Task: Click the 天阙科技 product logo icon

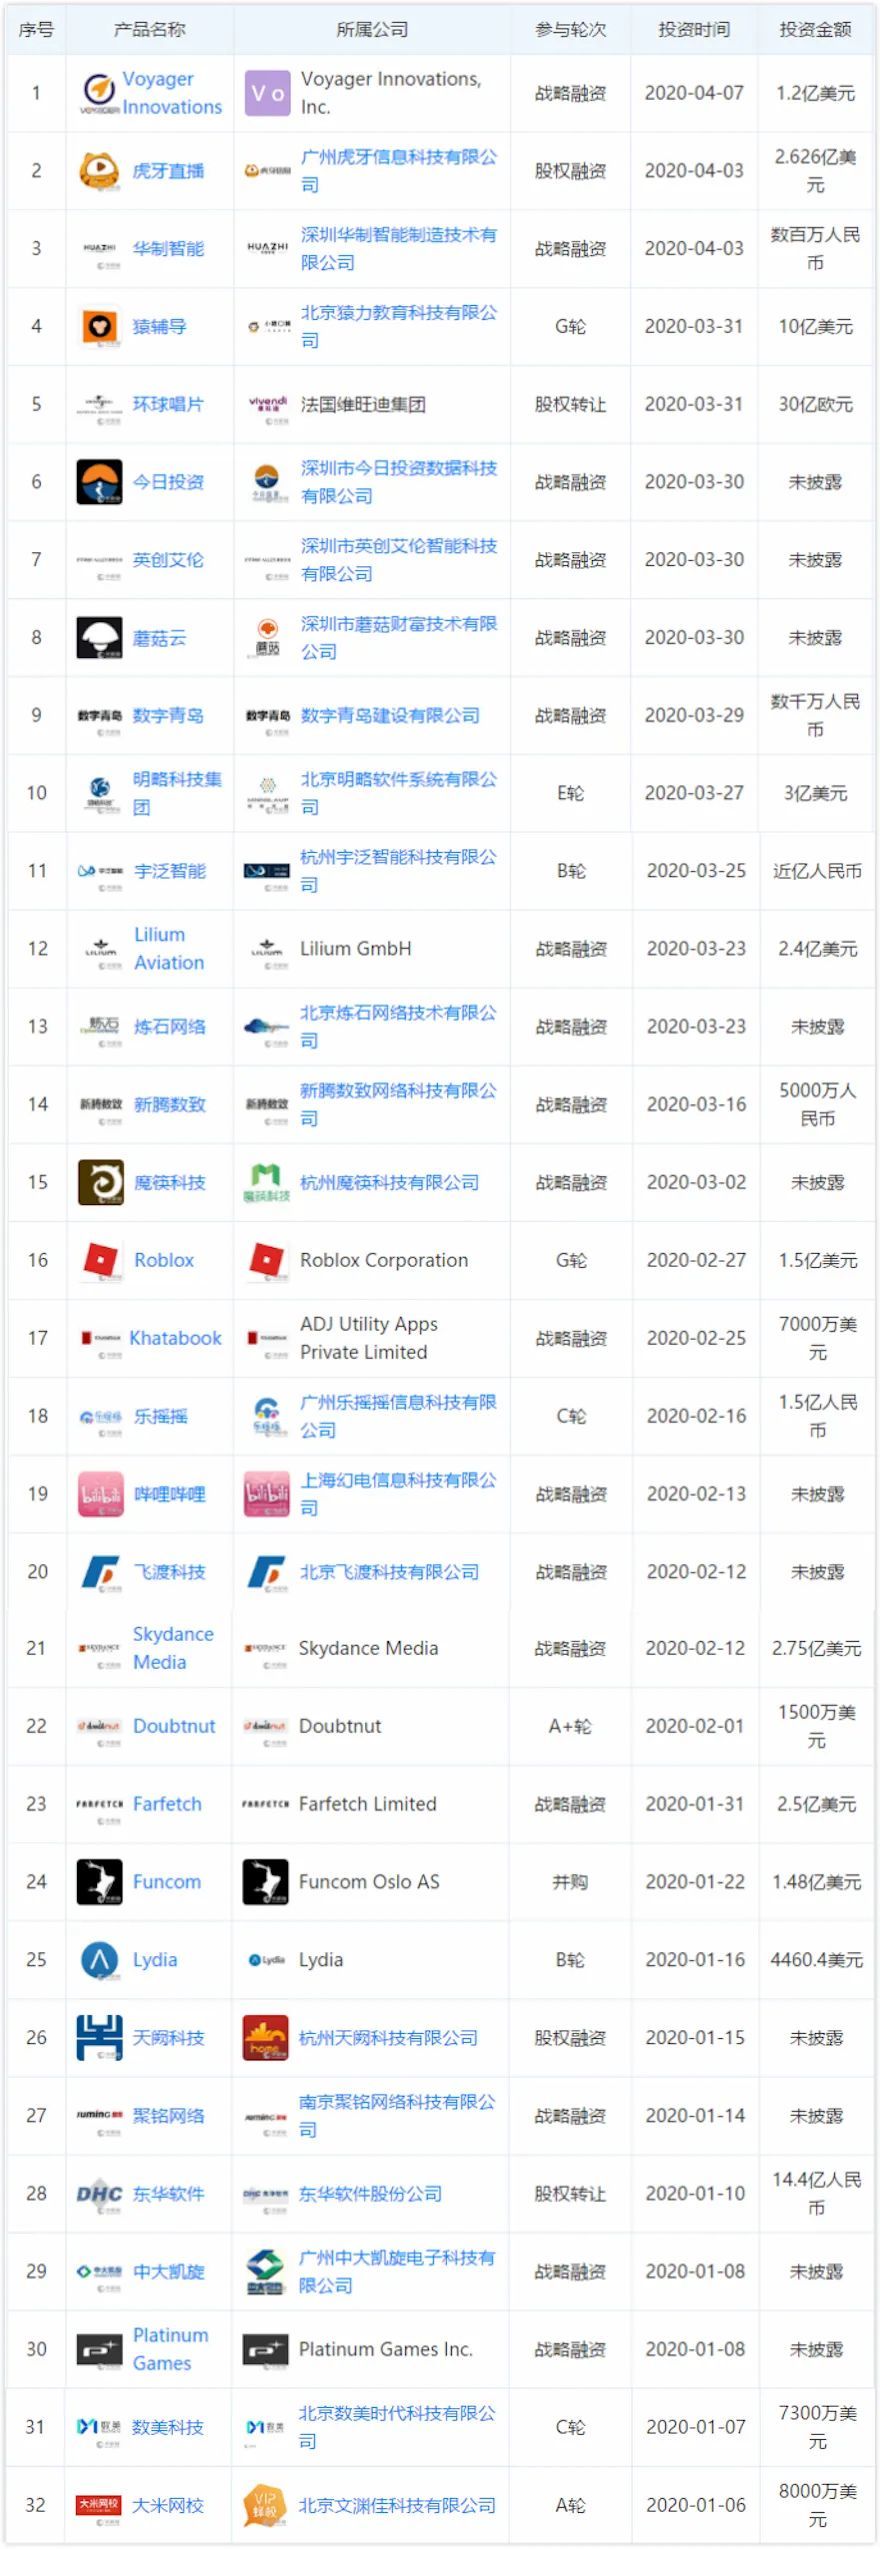Action: coord(99,2038)
